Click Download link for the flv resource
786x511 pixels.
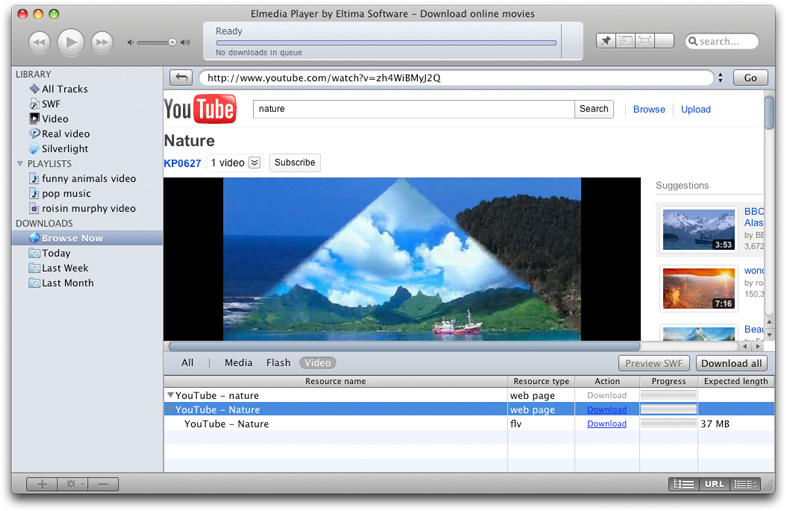[607, 424]
